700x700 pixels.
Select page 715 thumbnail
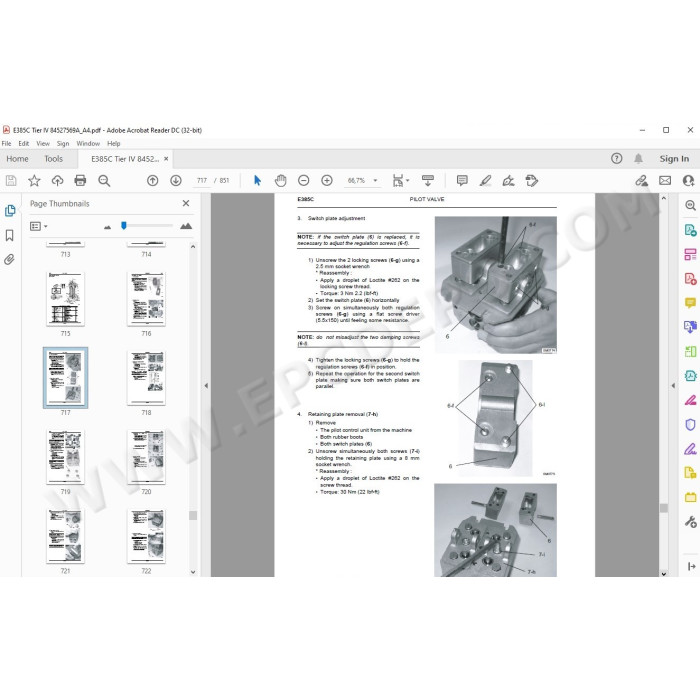[x=65, y=299]
